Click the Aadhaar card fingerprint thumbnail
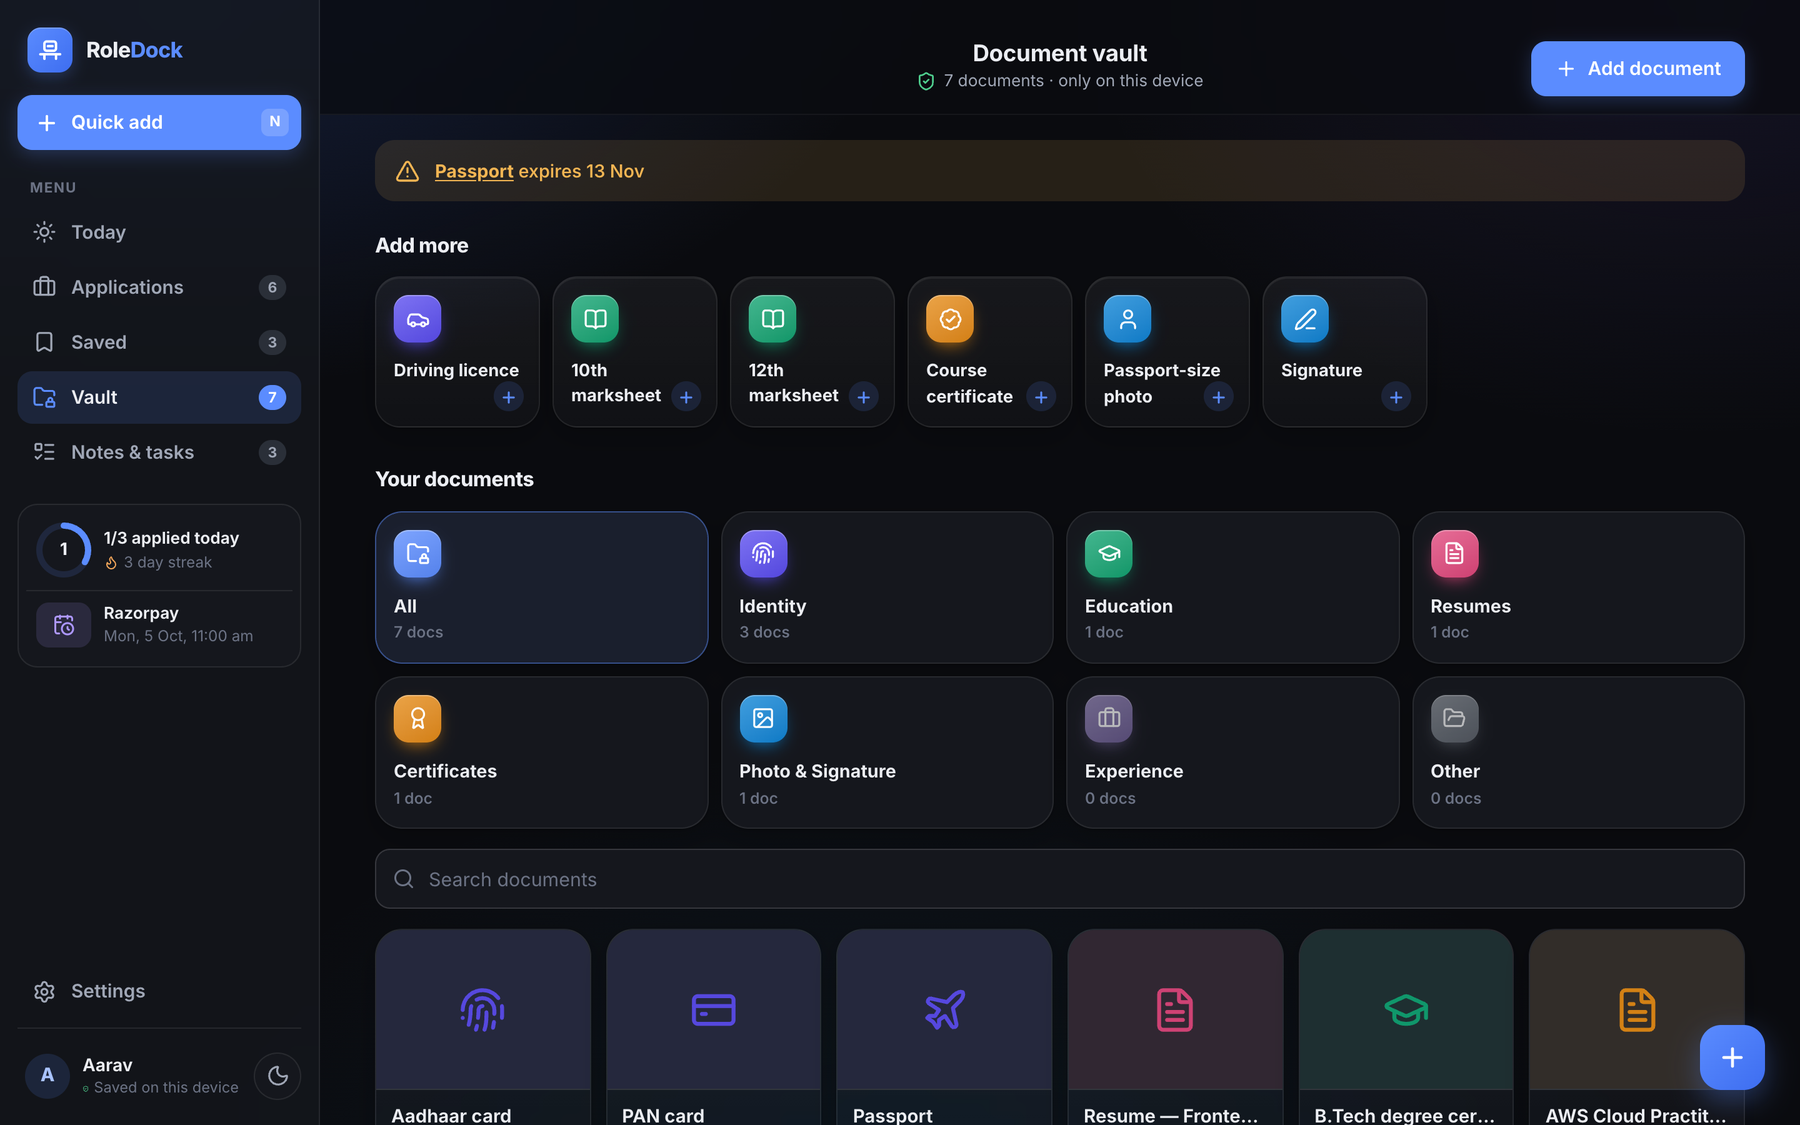This screenshot has width=1800, height=1125. point(483,1010)
